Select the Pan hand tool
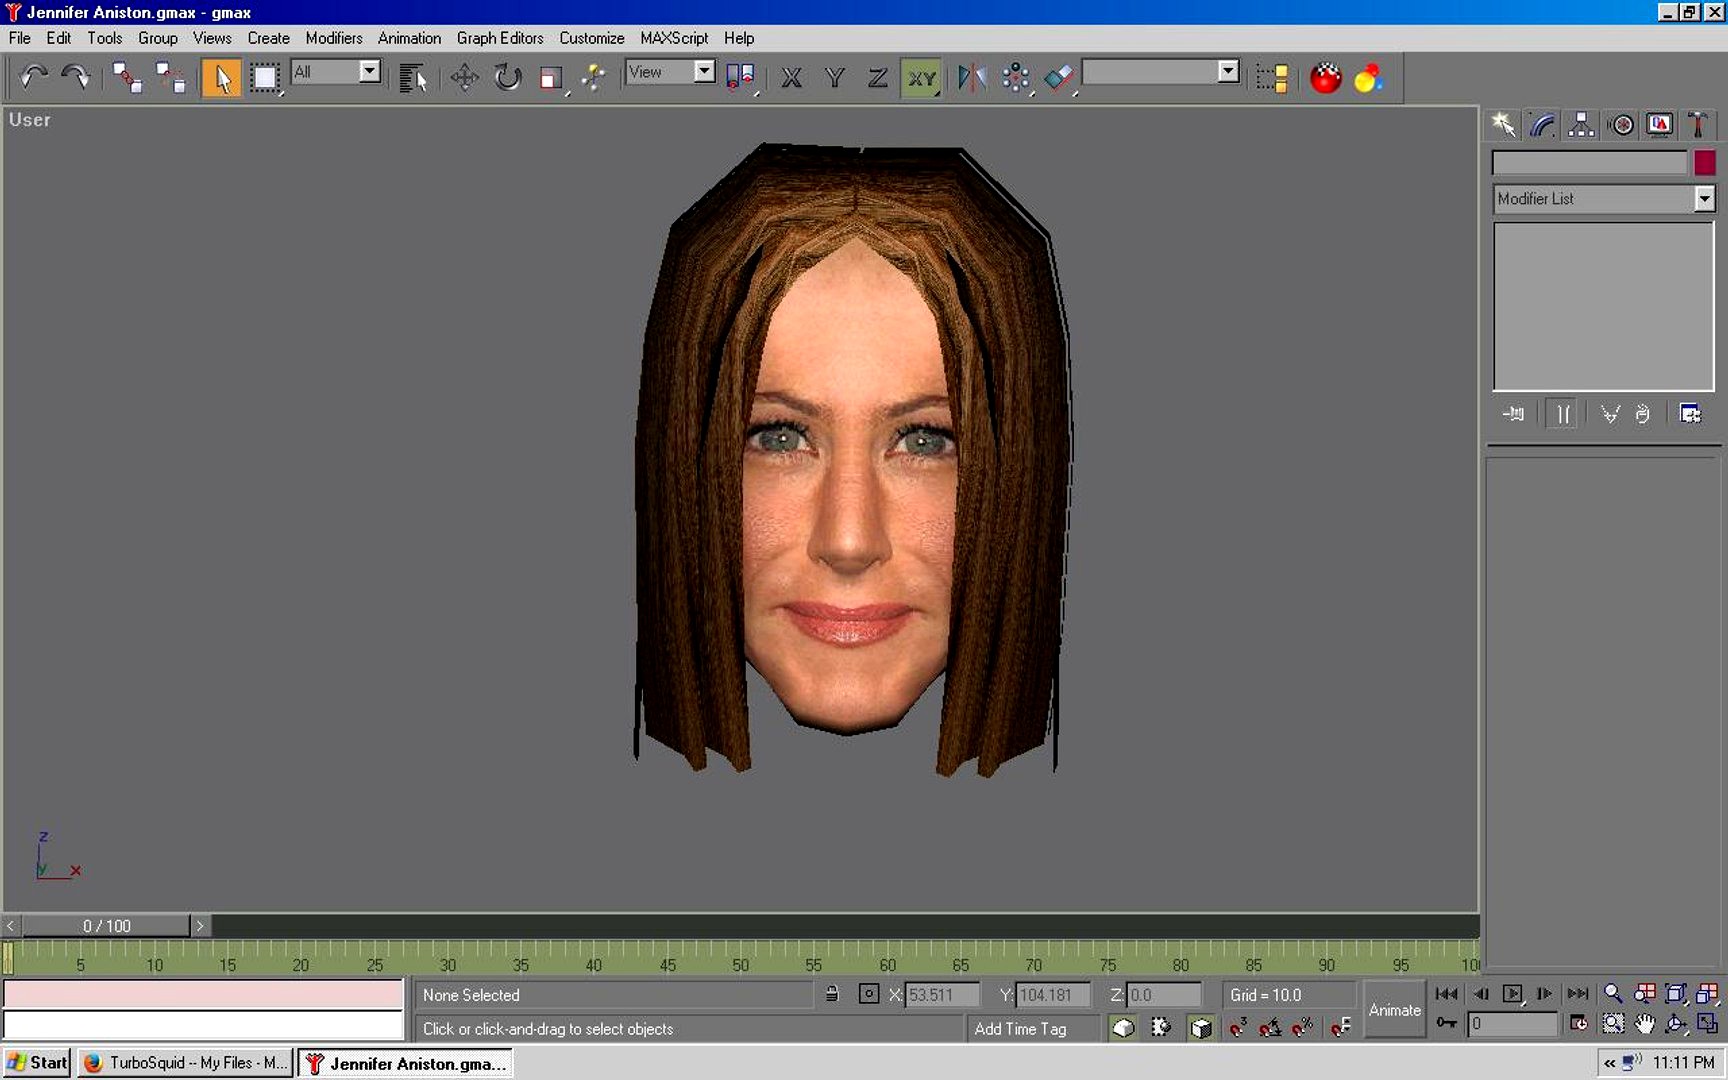1728x1080 pixels. (1644, 1023)
